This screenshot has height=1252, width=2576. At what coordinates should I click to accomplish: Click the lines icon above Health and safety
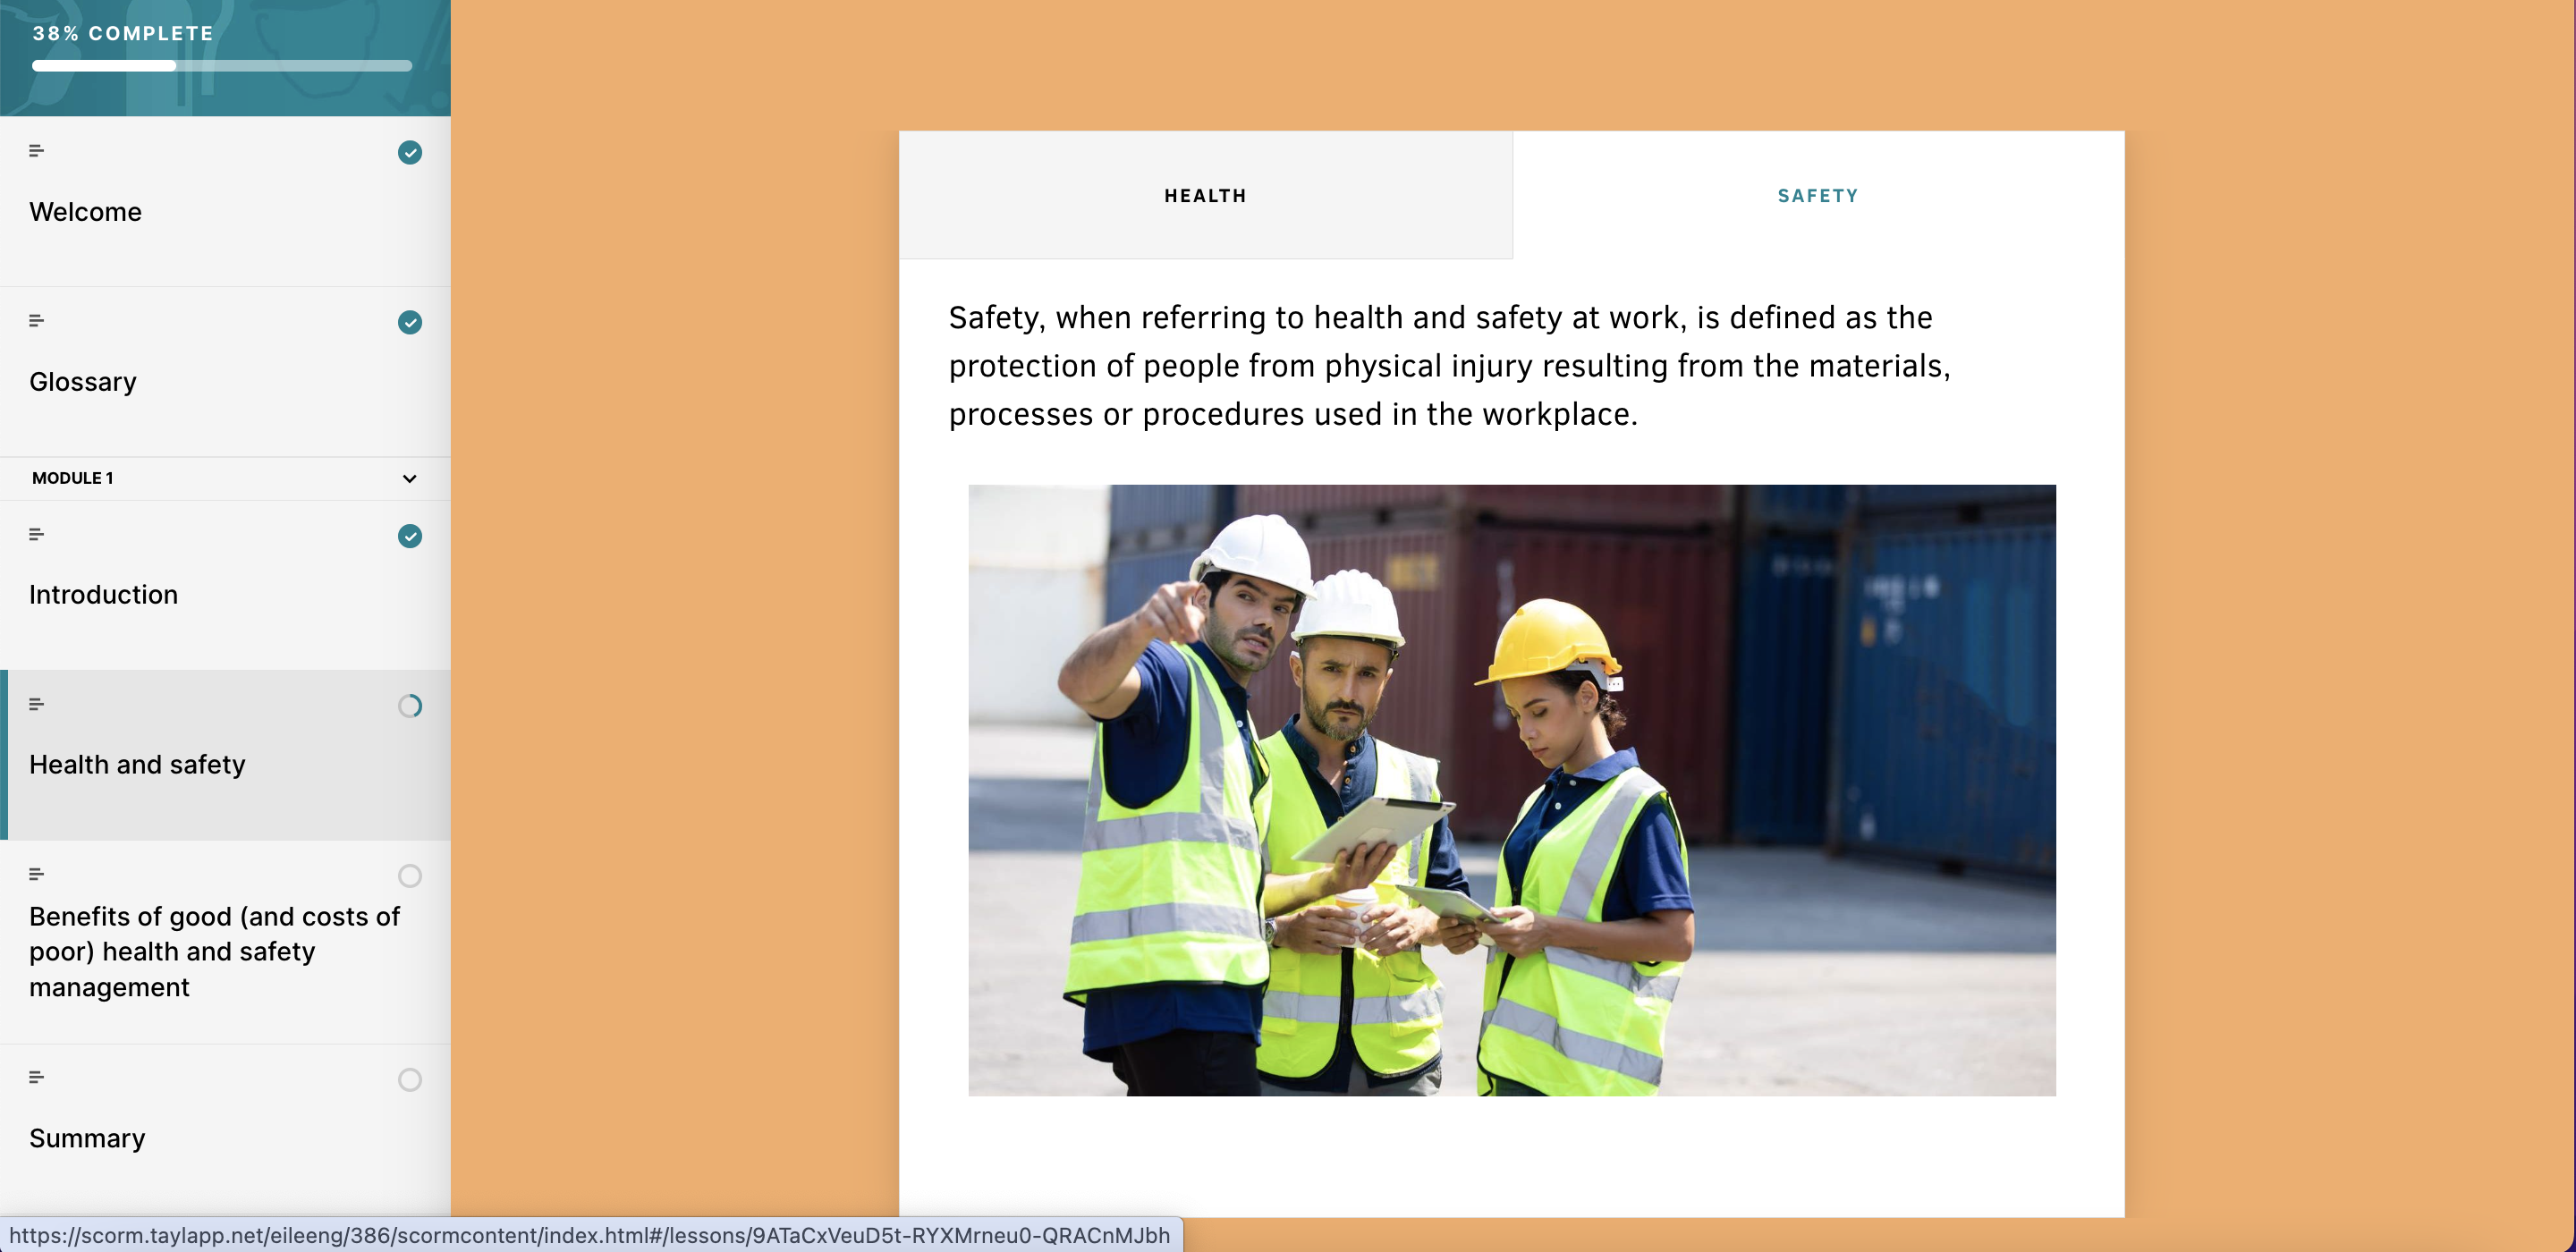(x=36, y=704)
